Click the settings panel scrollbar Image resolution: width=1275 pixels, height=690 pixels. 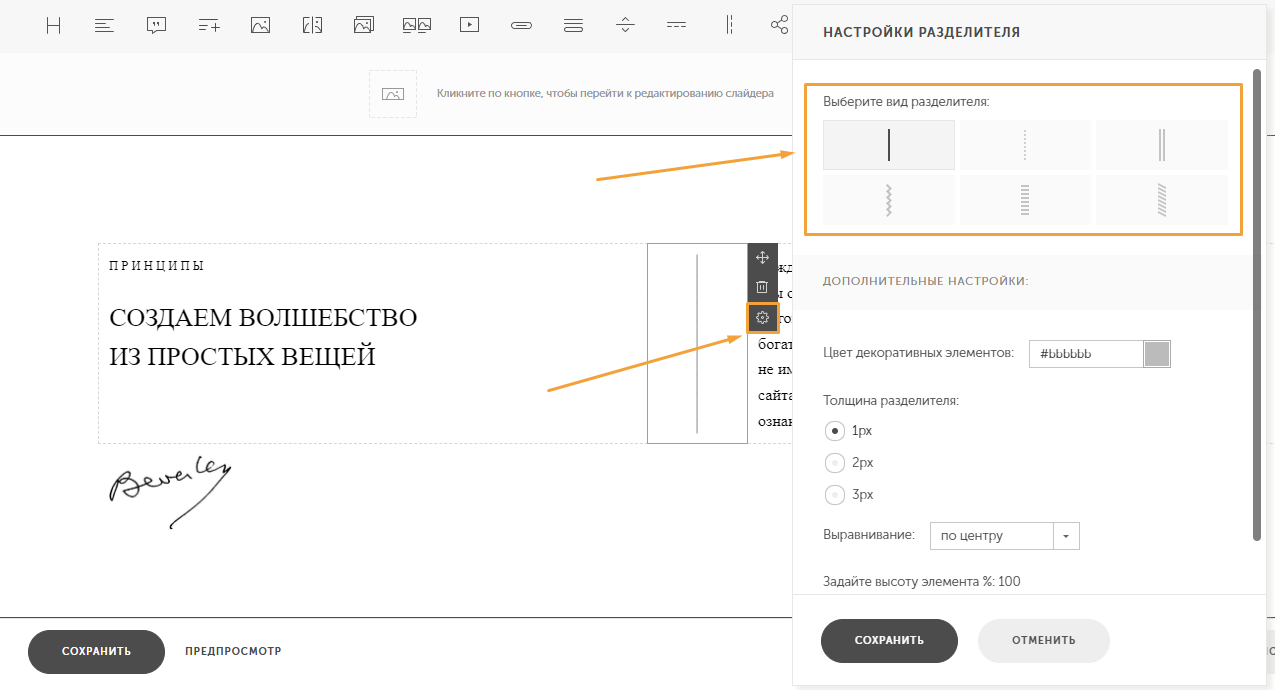click(1257, 305)
